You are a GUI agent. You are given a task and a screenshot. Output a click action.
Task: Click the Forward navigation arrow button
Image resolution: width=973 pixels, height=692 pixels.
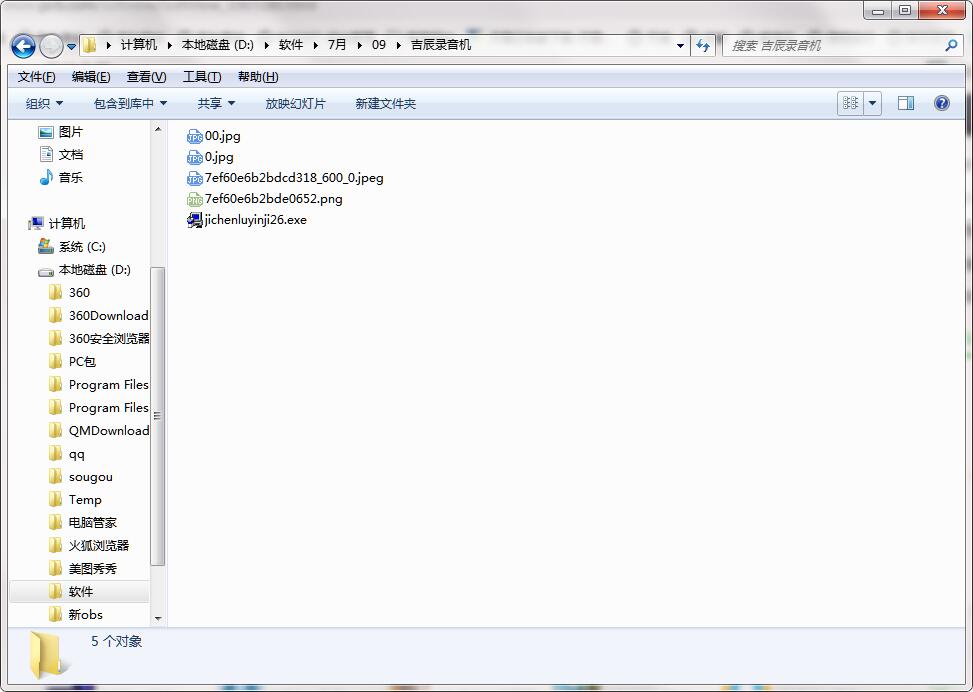pyautogui.click(x=51, y=46)
